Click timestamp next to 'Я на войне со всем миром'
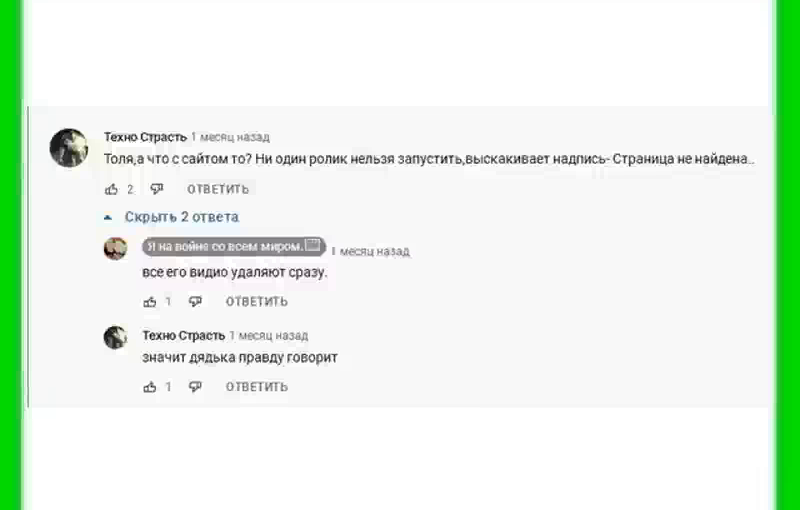The width and height of the screenshot is (800, 510). point(371,251)
